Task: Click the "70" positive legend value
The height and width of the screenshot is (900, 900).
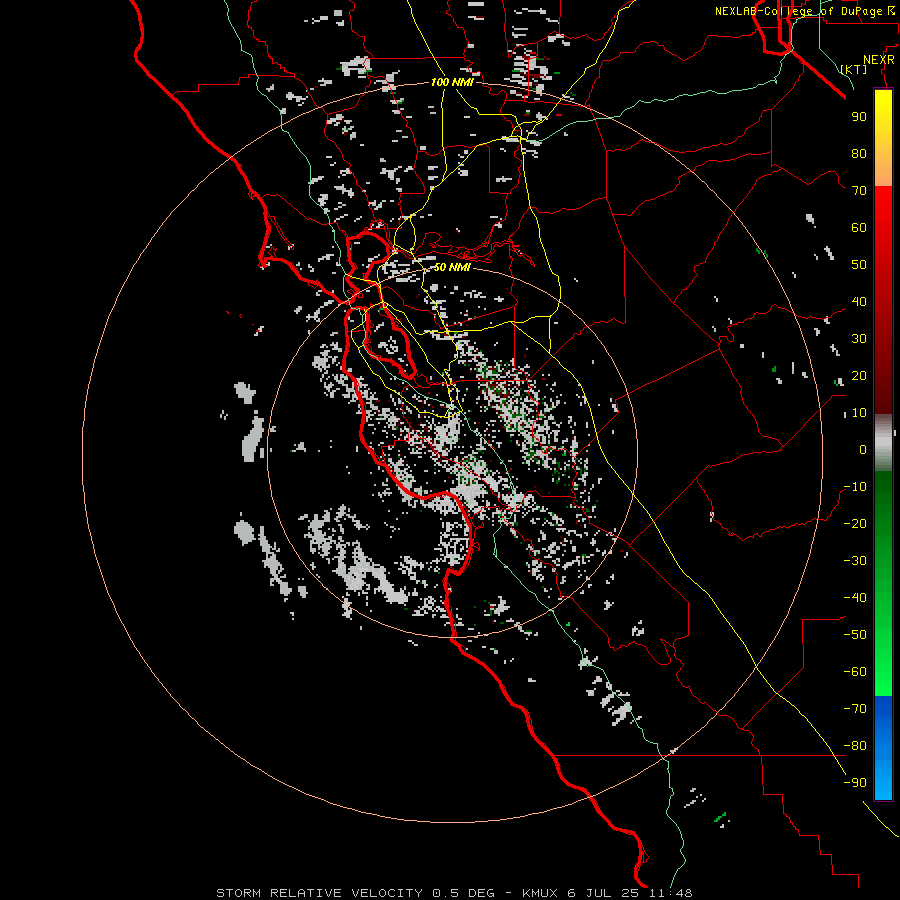Action: click(x=859, y=191)
